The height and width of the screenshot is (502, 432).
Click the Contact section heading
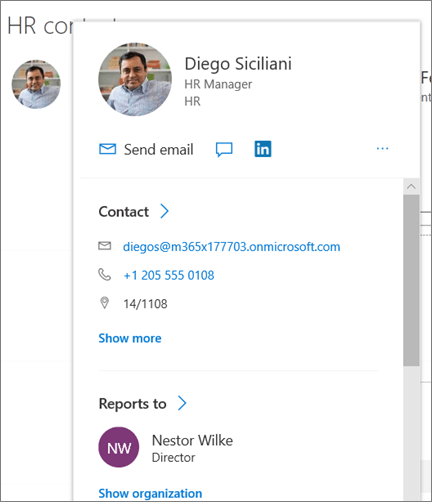click(x=124, y=212)
